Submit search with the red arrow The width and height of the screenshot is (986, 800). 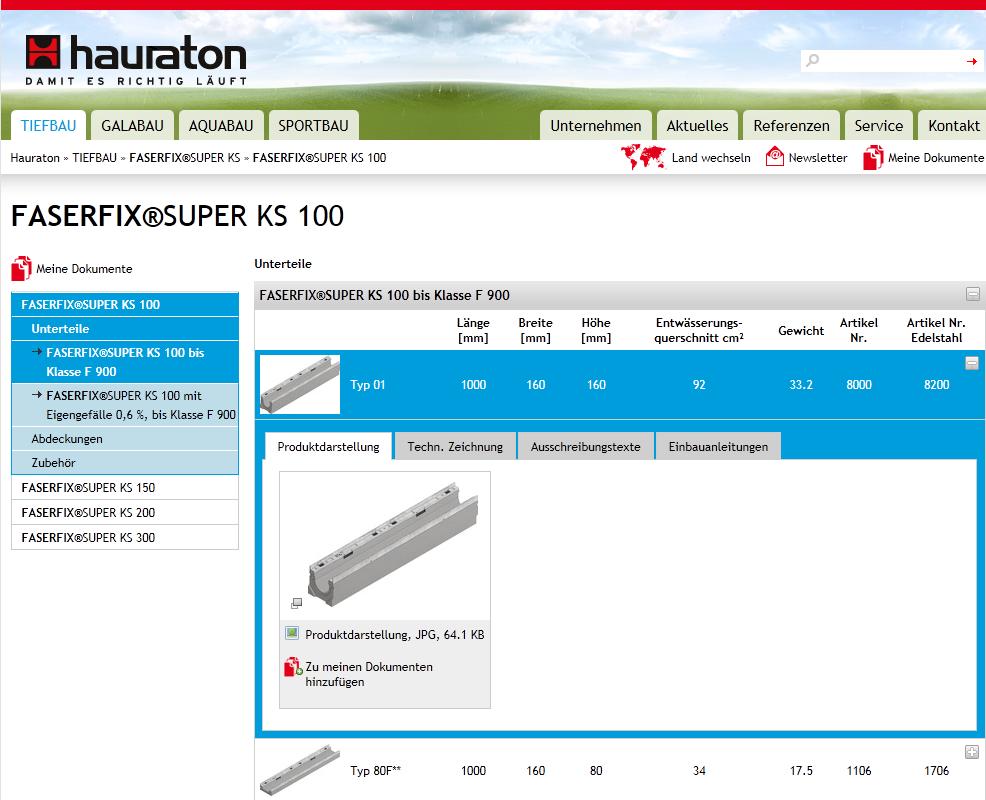pos(972,61)
